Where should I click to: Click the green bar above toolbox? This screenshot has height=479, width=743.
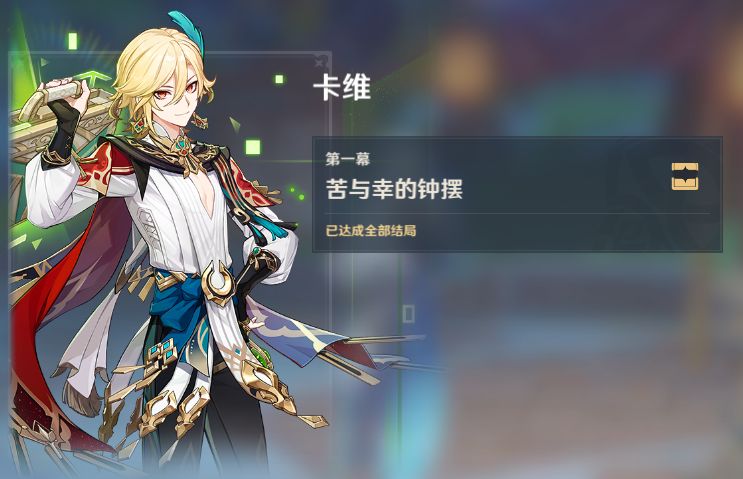tap(72, 41)
